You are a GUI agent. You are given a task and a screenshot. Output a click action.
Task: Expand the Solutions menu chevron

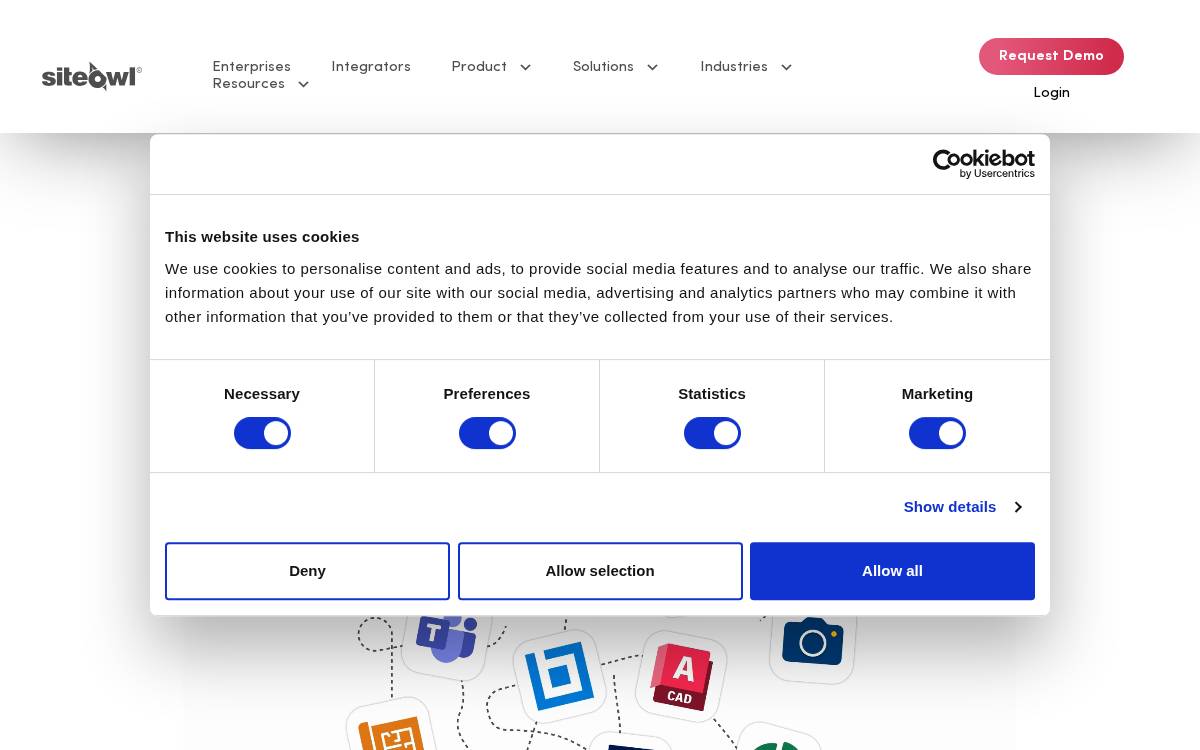tap(652, 67)
